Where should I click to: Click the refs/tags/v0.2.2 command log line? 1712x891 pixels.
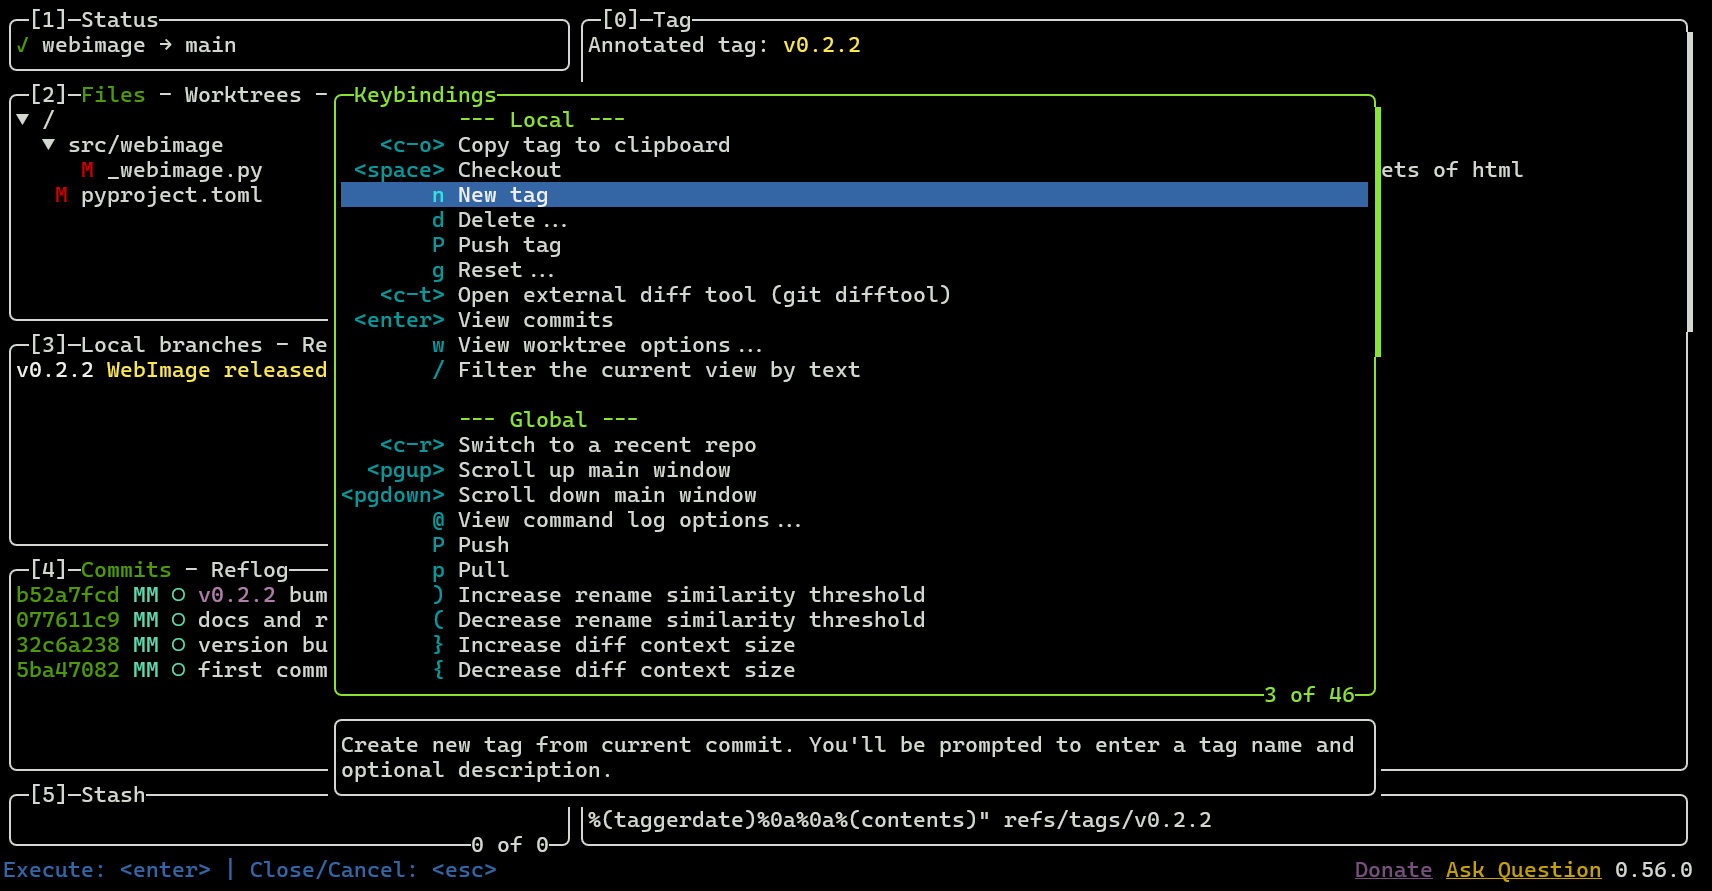(900, 820)
